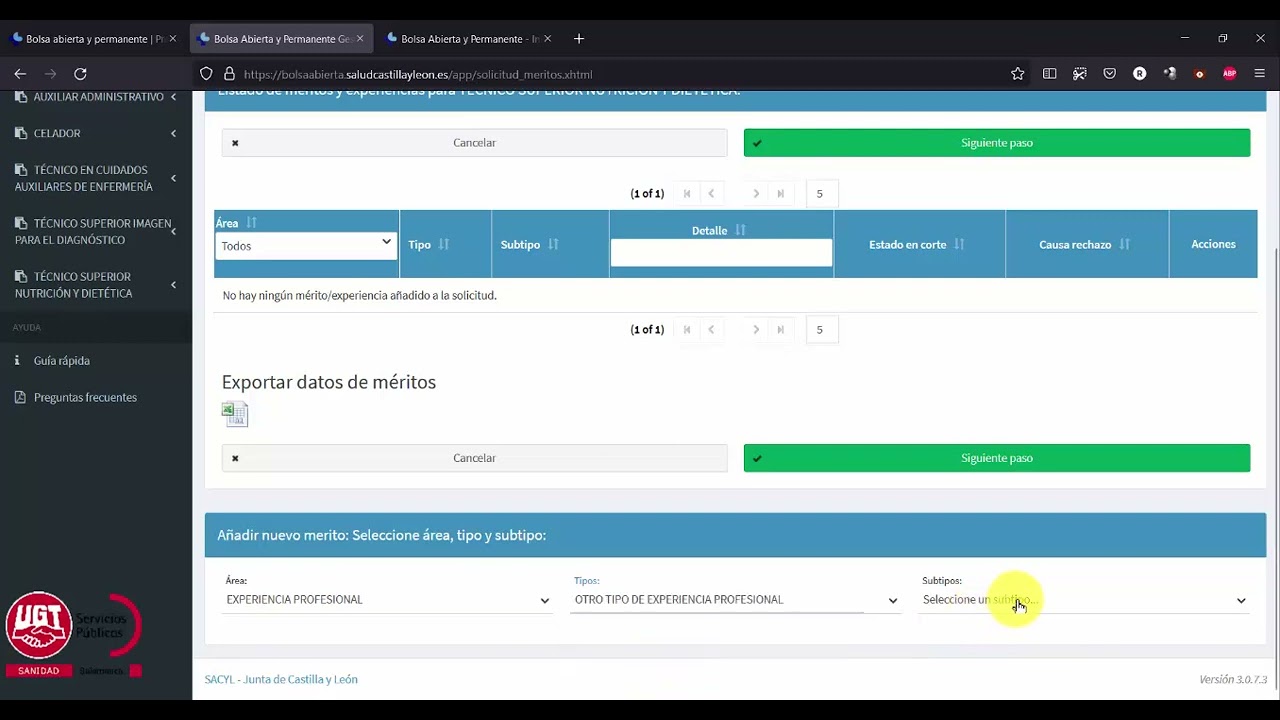Screen dimensions: 1280x720
Task: Sort table by Causa rechazo
Action: (1124, 244)
